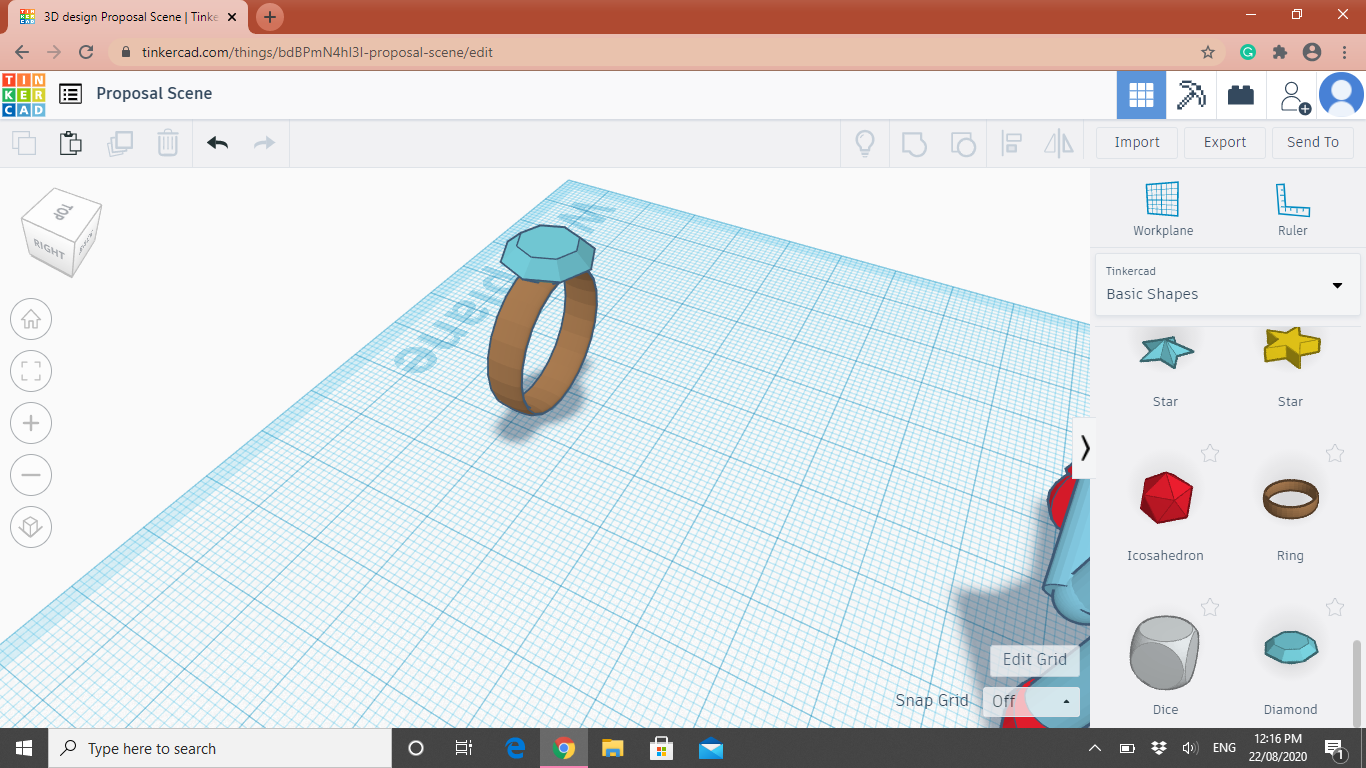Open a new browser tab

(270, 17)
